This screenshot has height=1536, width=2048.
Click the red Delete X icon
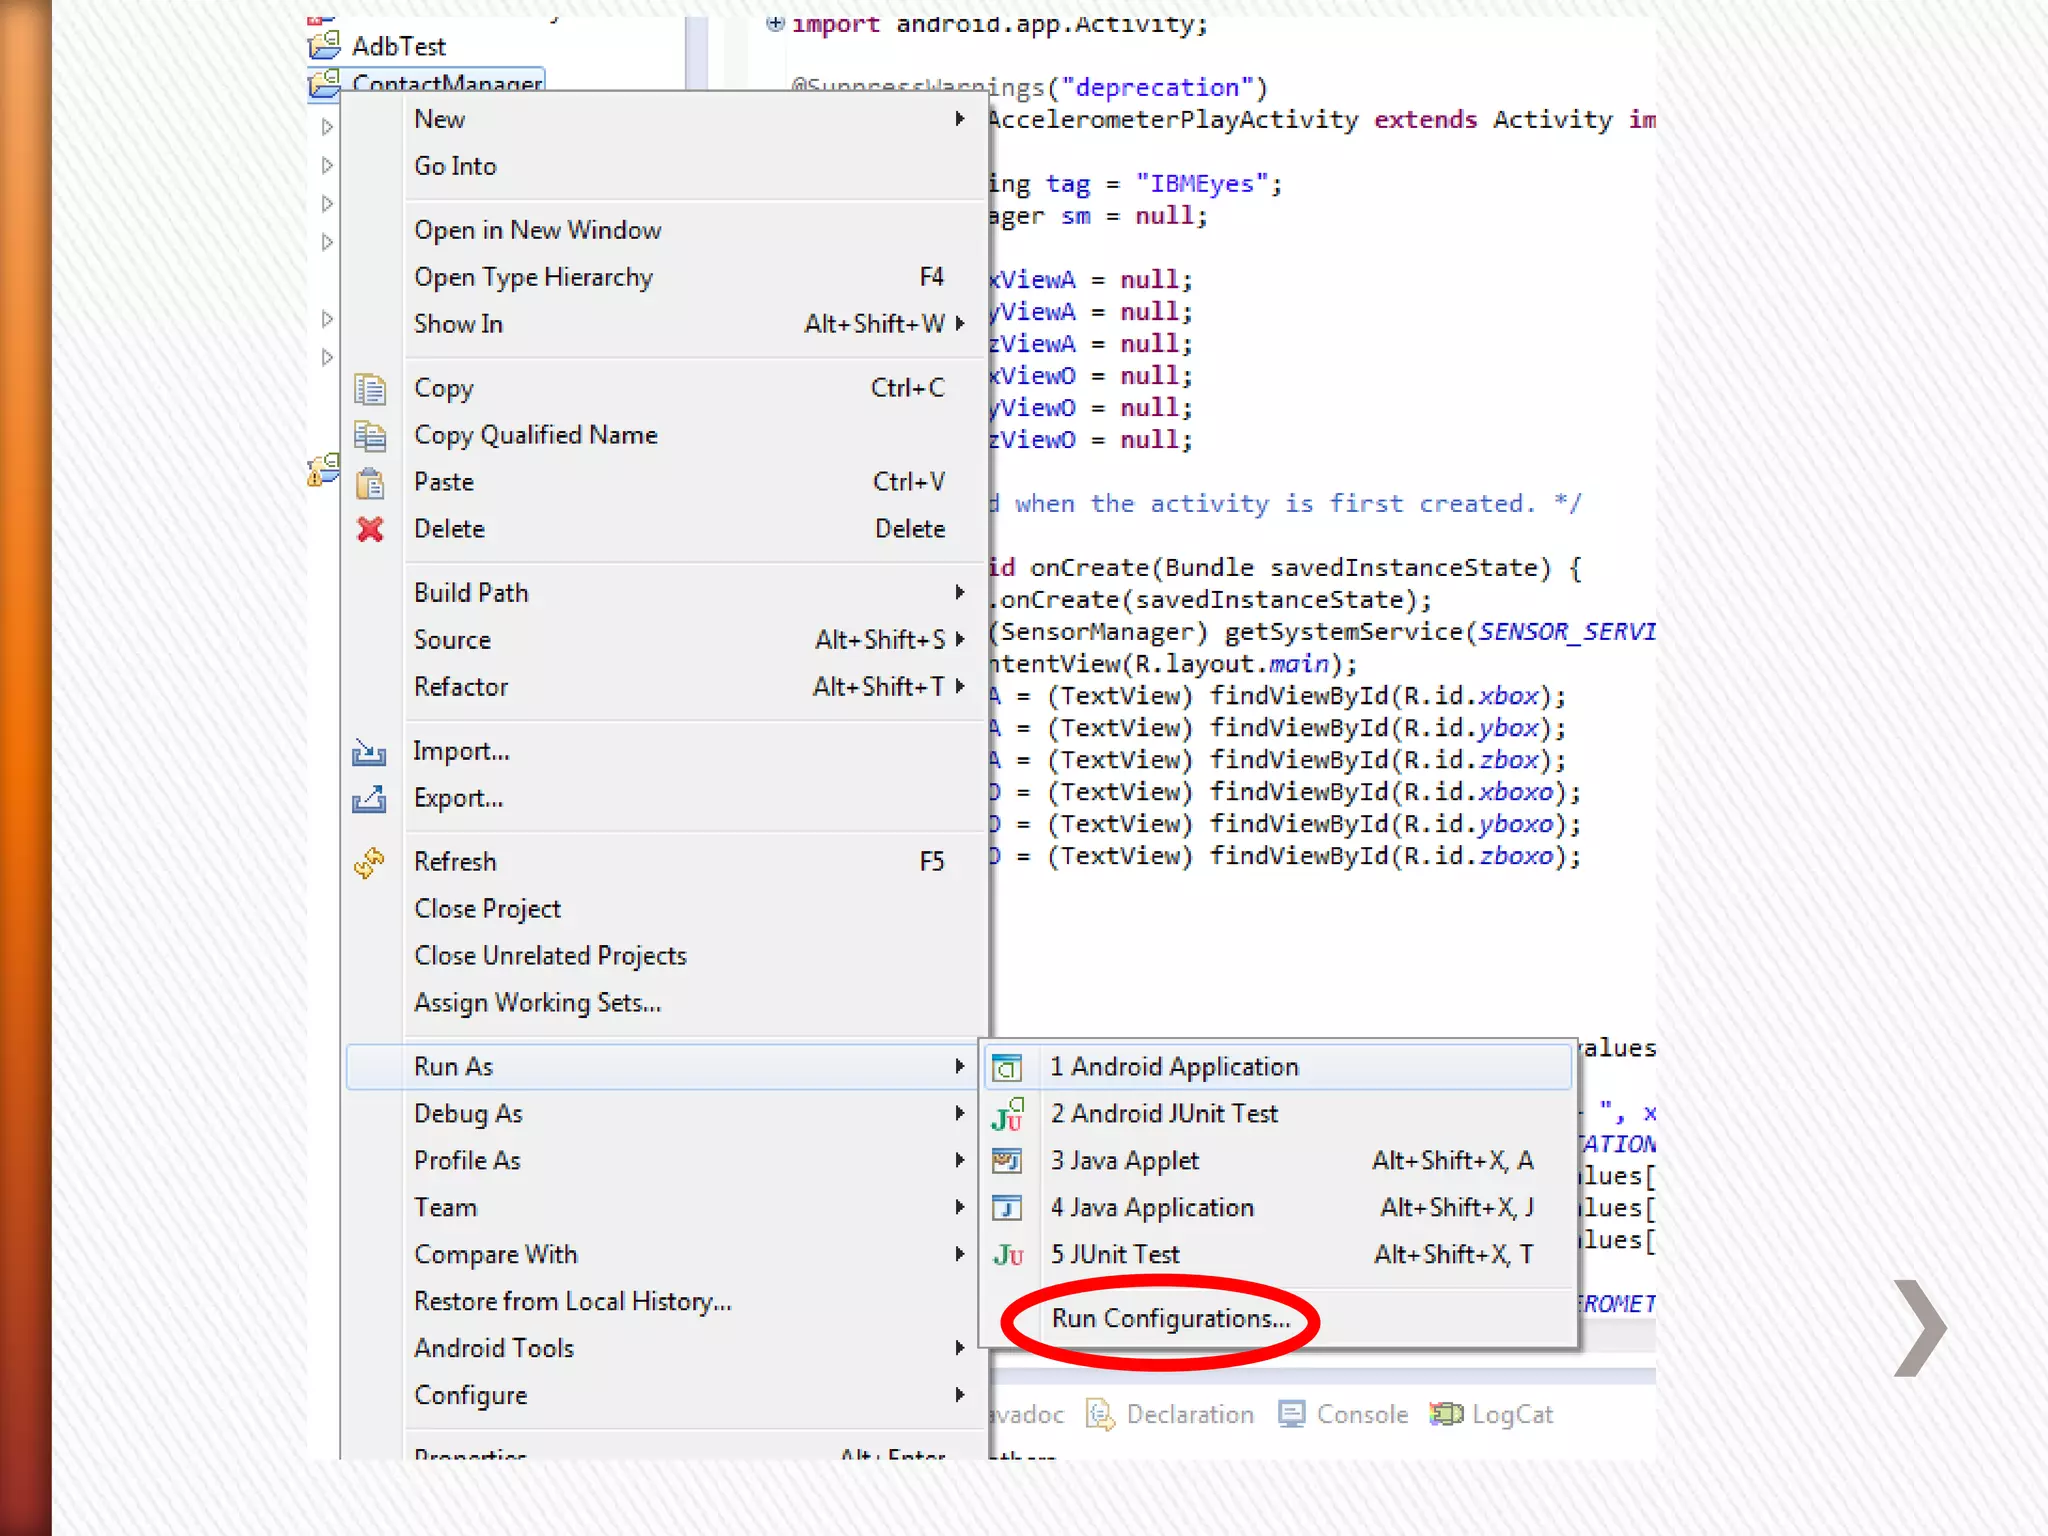[x=370, y=529]
